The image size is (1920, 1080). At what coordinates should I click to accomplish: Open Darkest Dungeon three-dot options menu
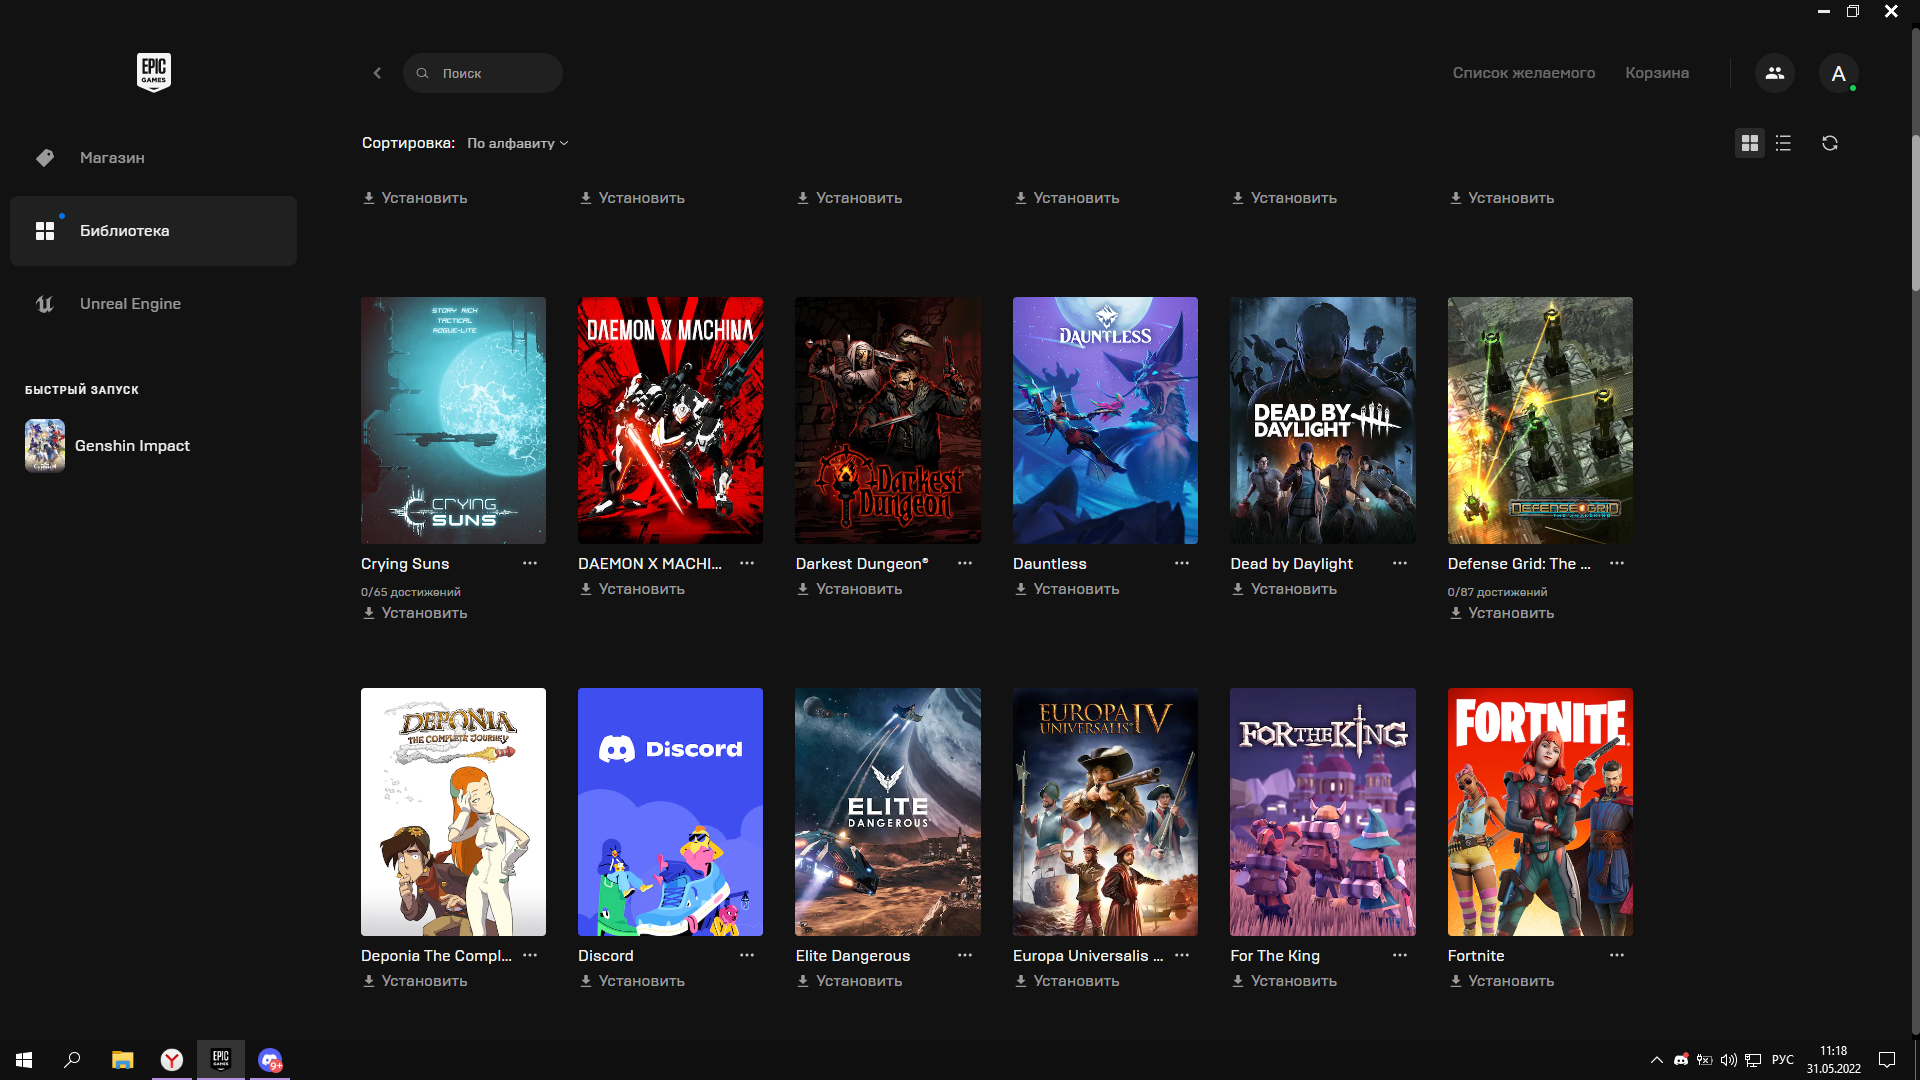coord(965,564)
